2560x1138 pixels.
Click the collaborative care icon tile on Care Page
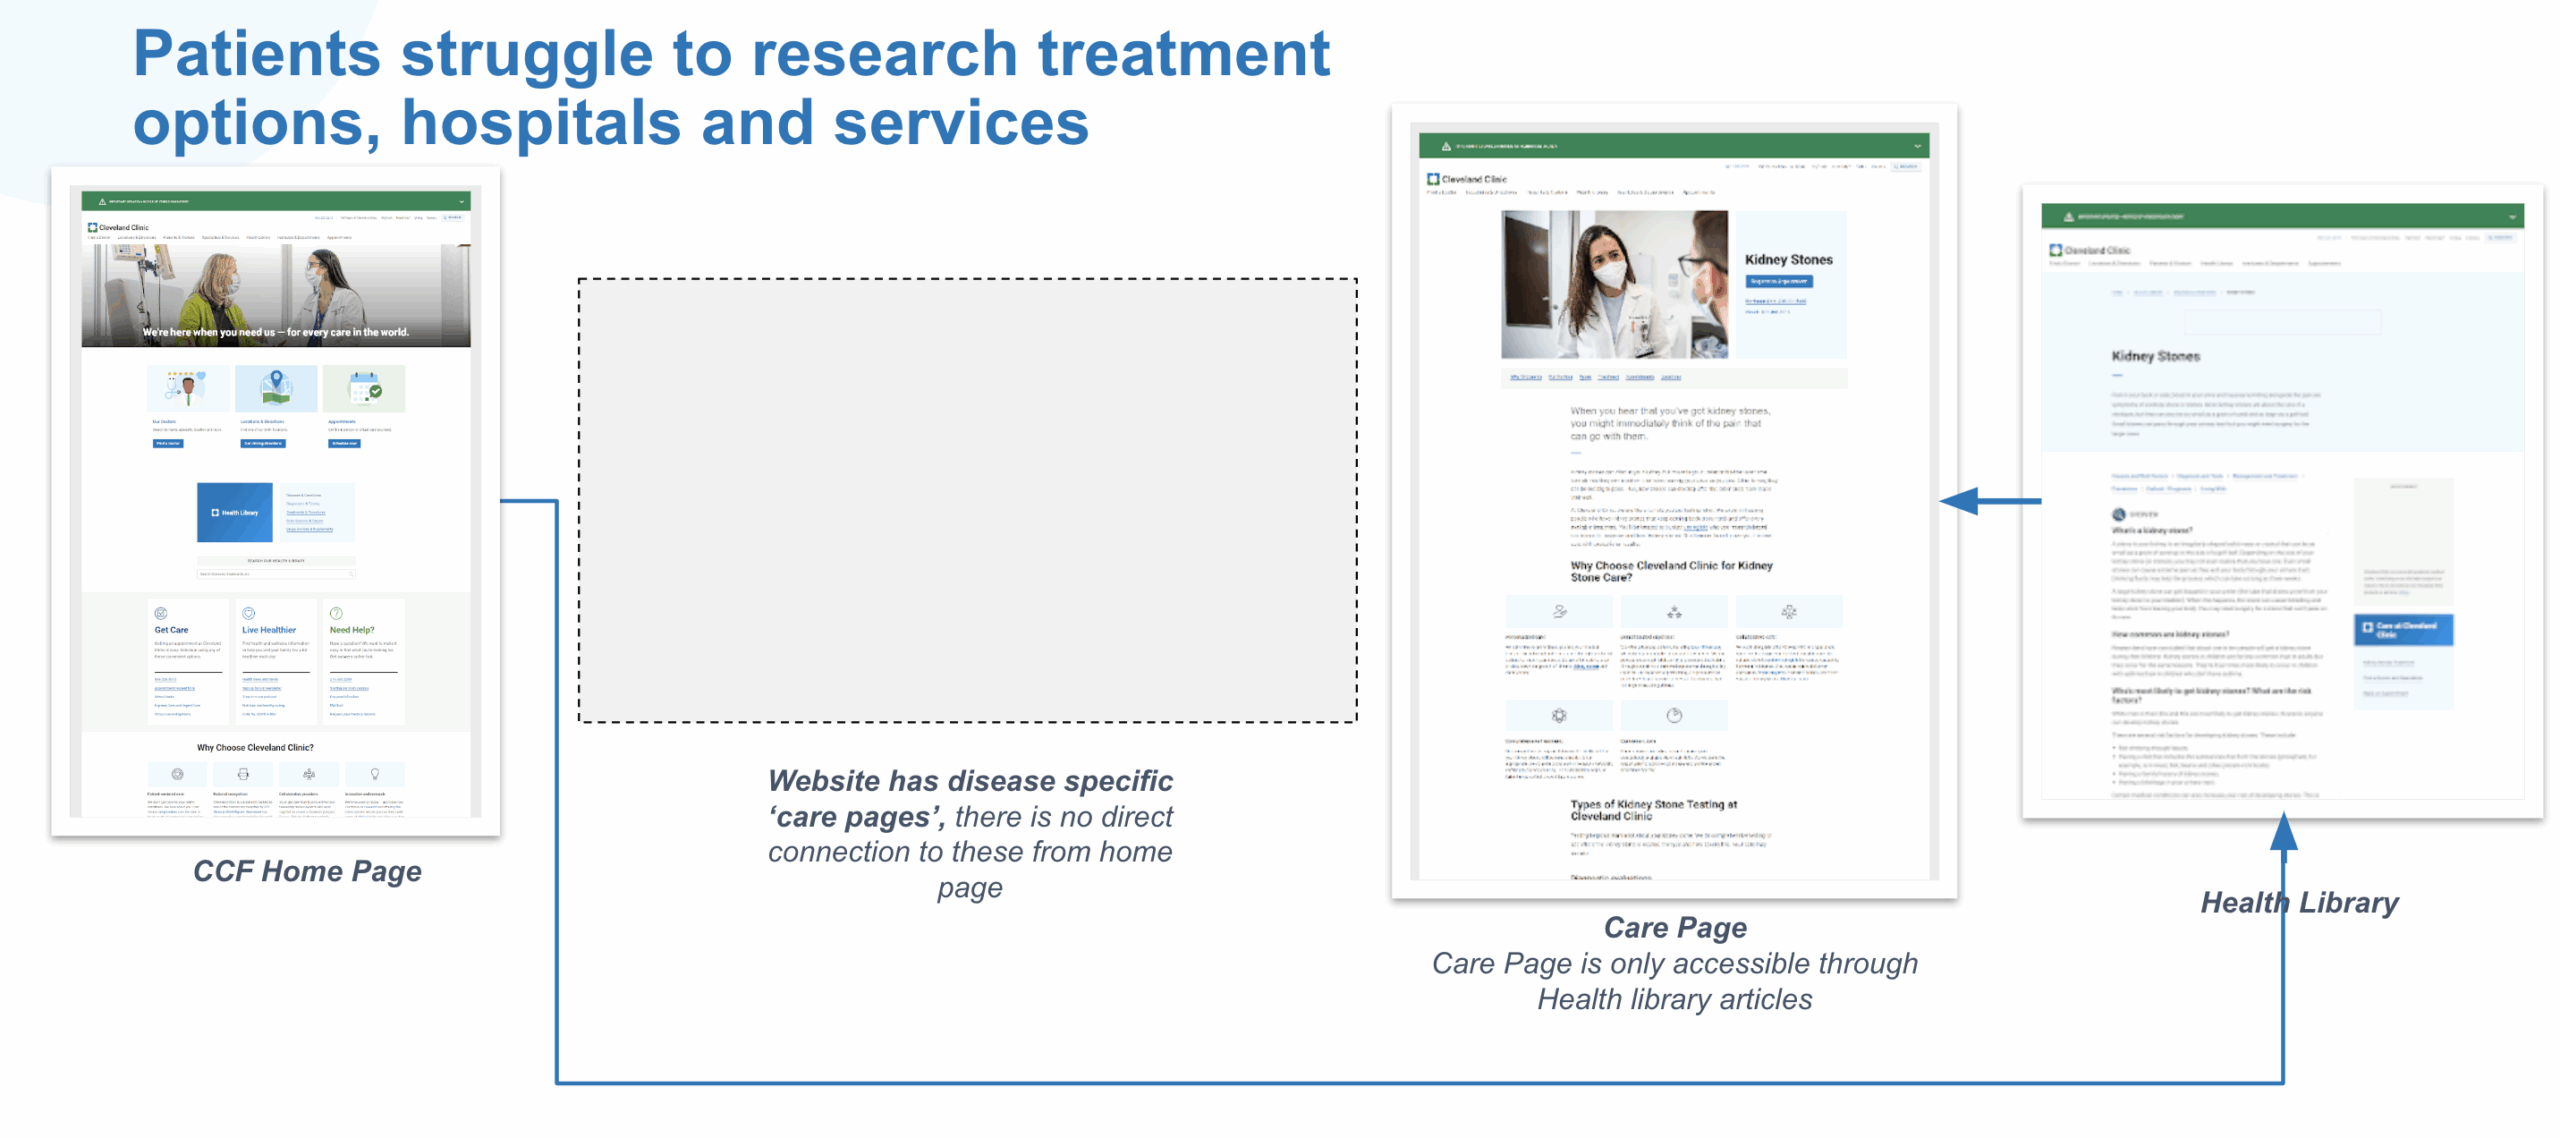1789,611
